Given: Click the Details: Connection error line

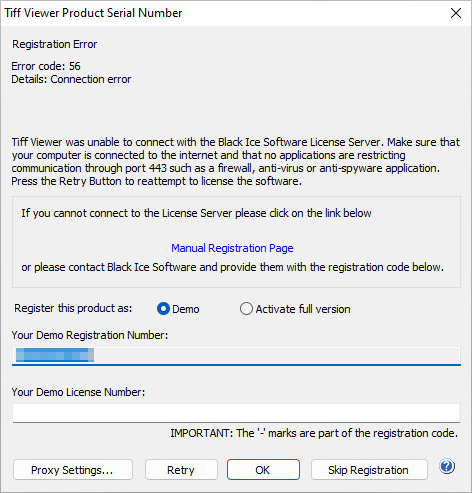Looking at the screenshot, I should coord(71,79).
